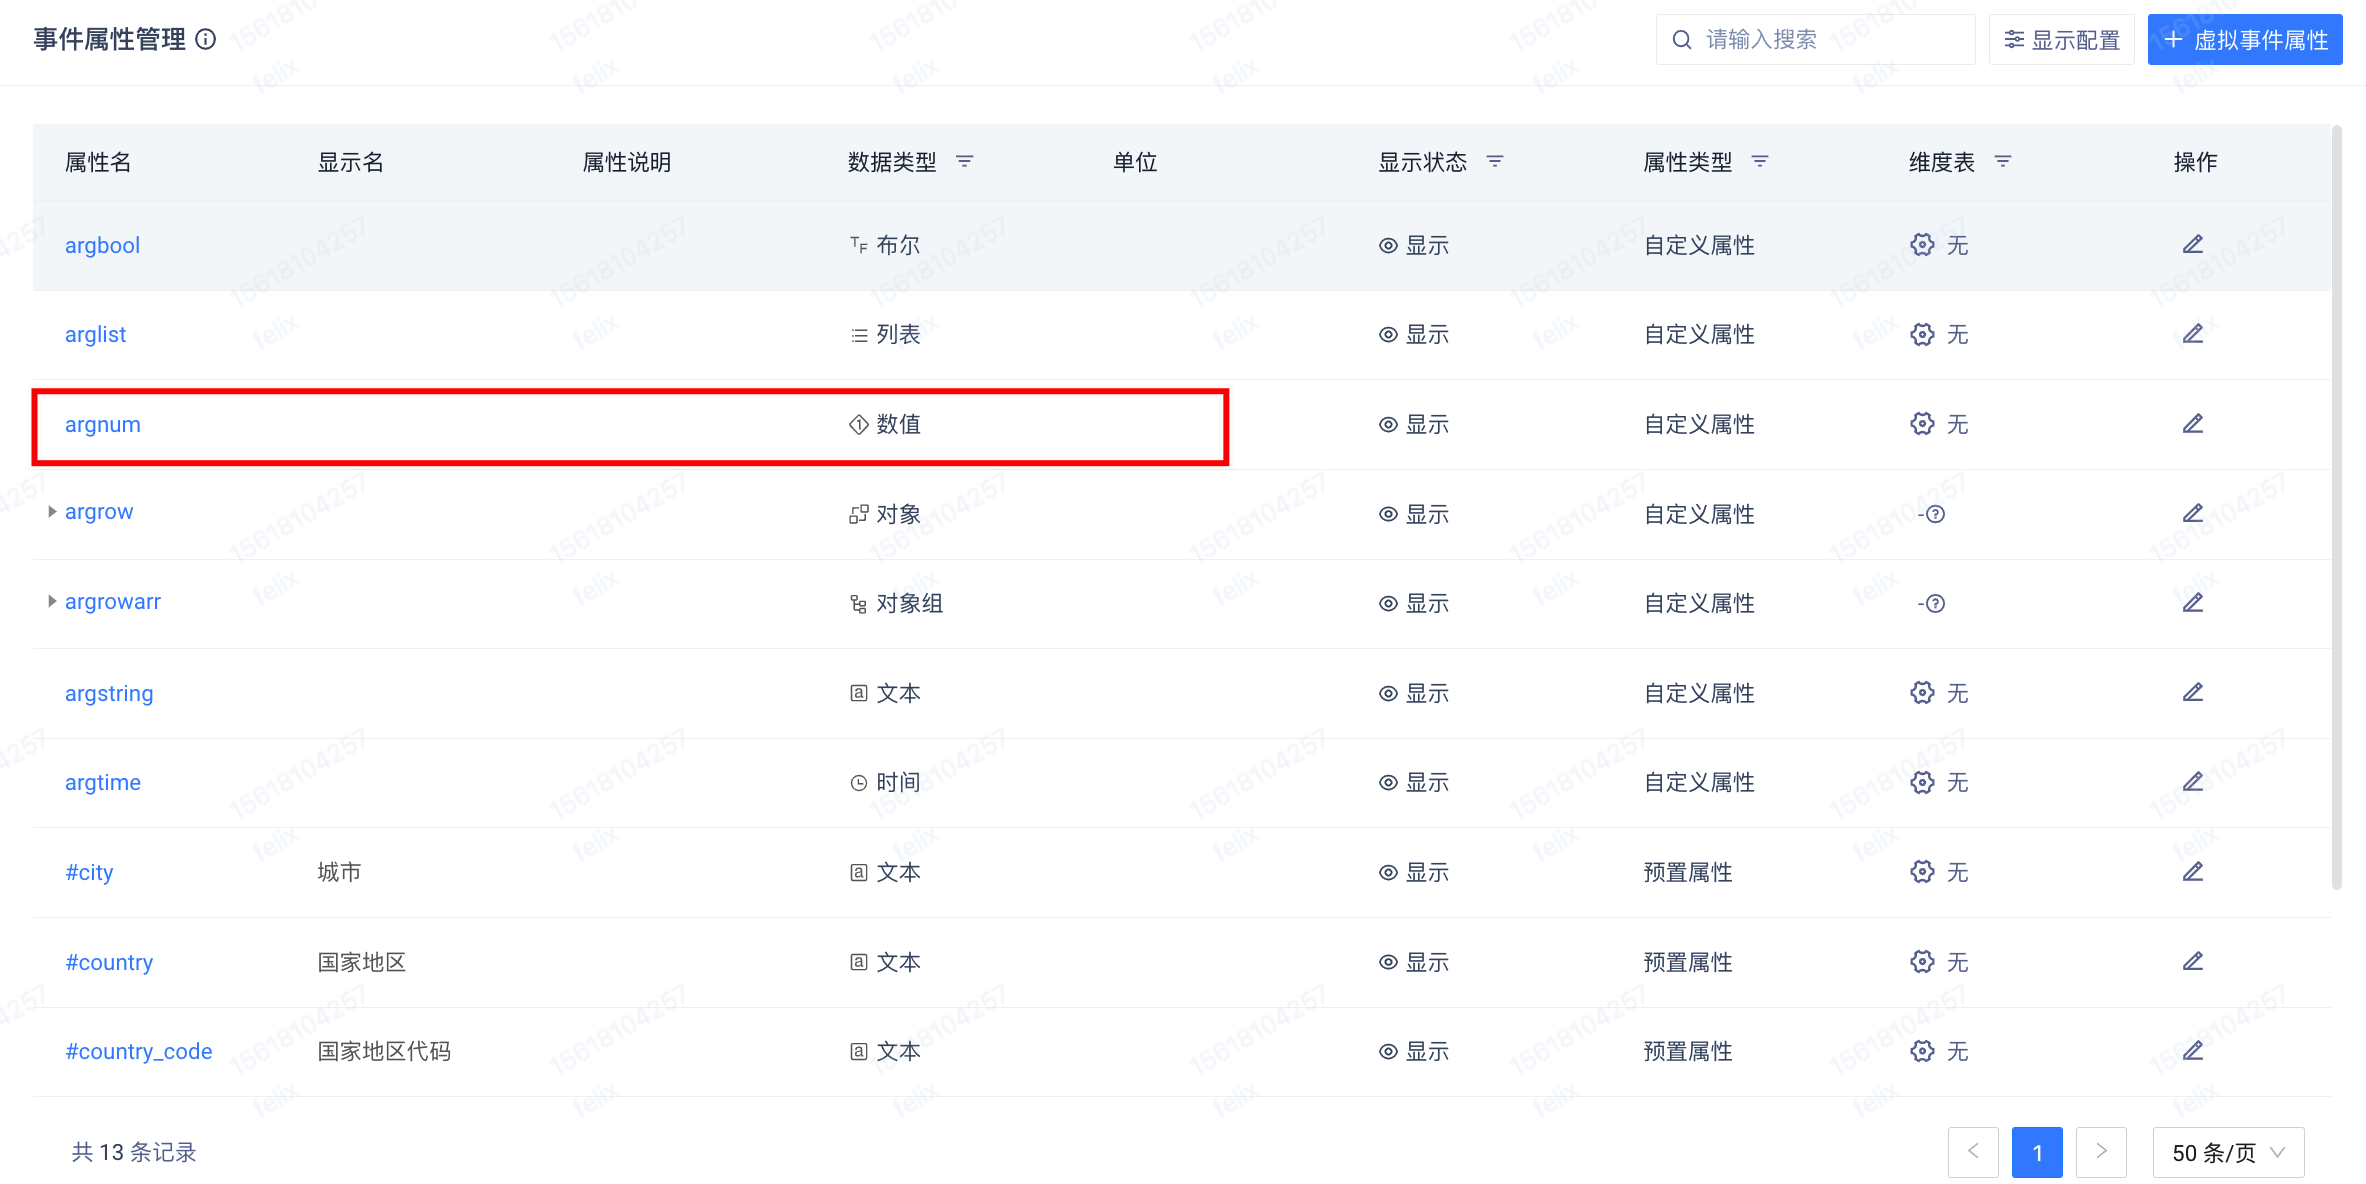Toggle display status eye for argstring
Viewport: 2366px width, 1184px height.
(1388, 693)
